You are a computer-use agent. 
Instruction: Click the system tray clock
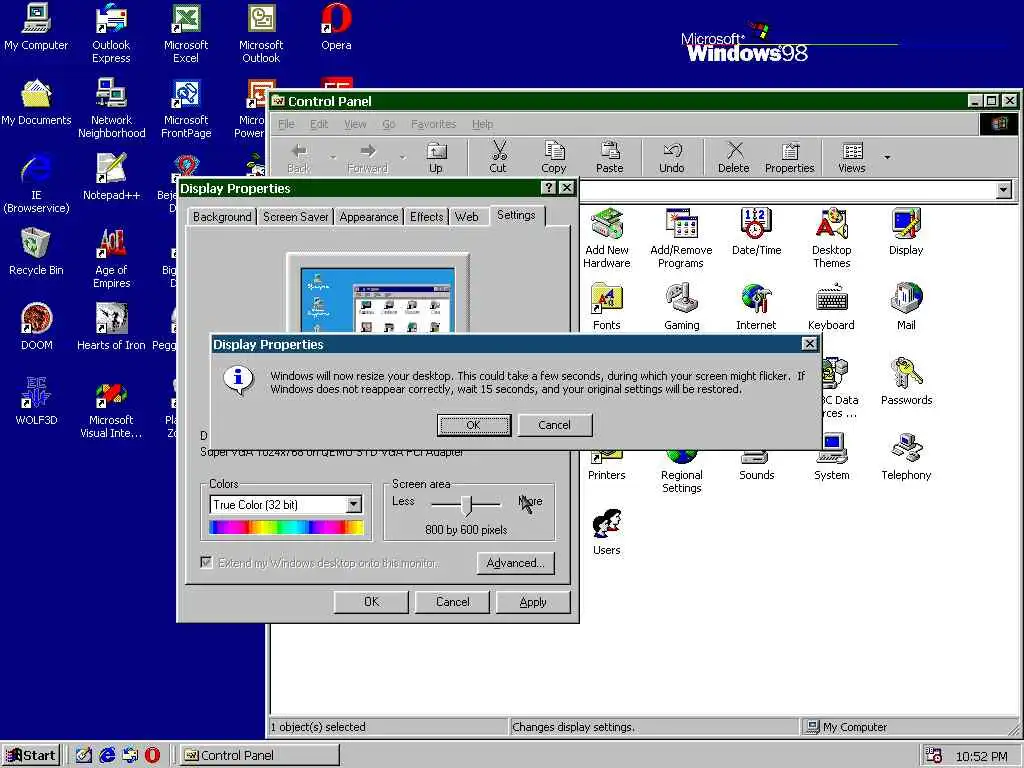[982, 756]
